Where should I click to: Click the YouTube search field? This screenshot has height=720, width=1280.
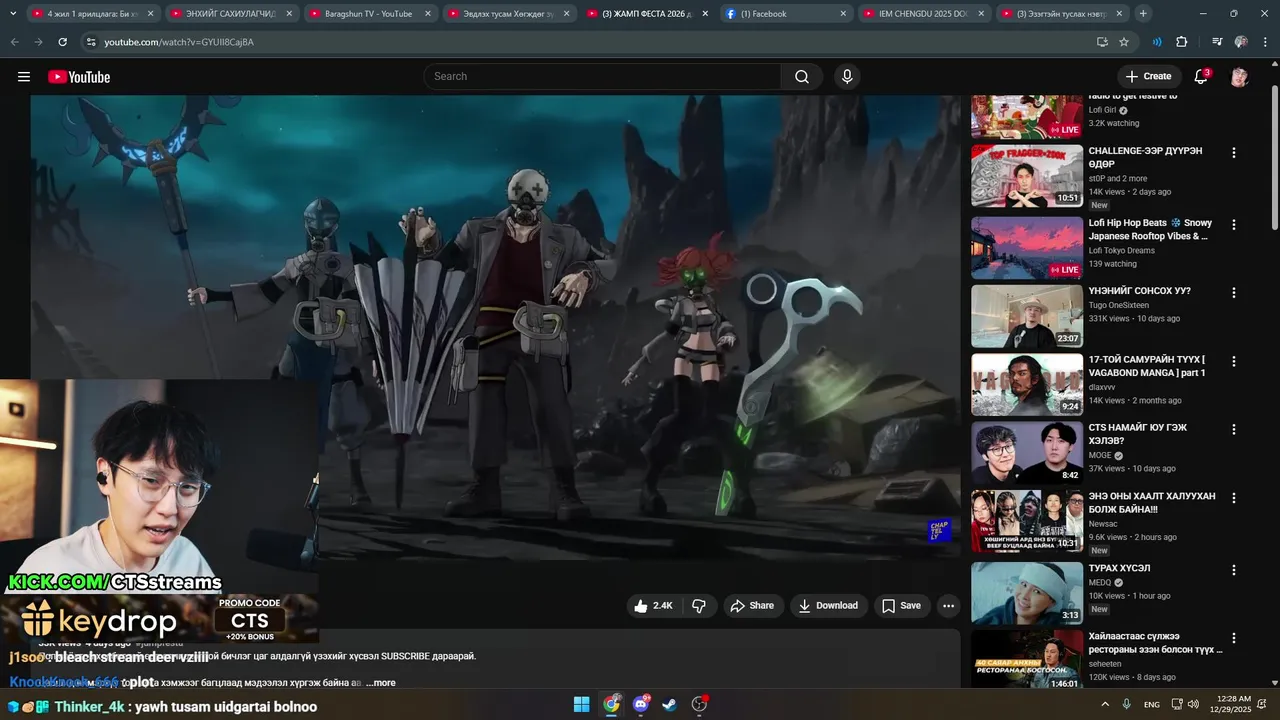603,77
